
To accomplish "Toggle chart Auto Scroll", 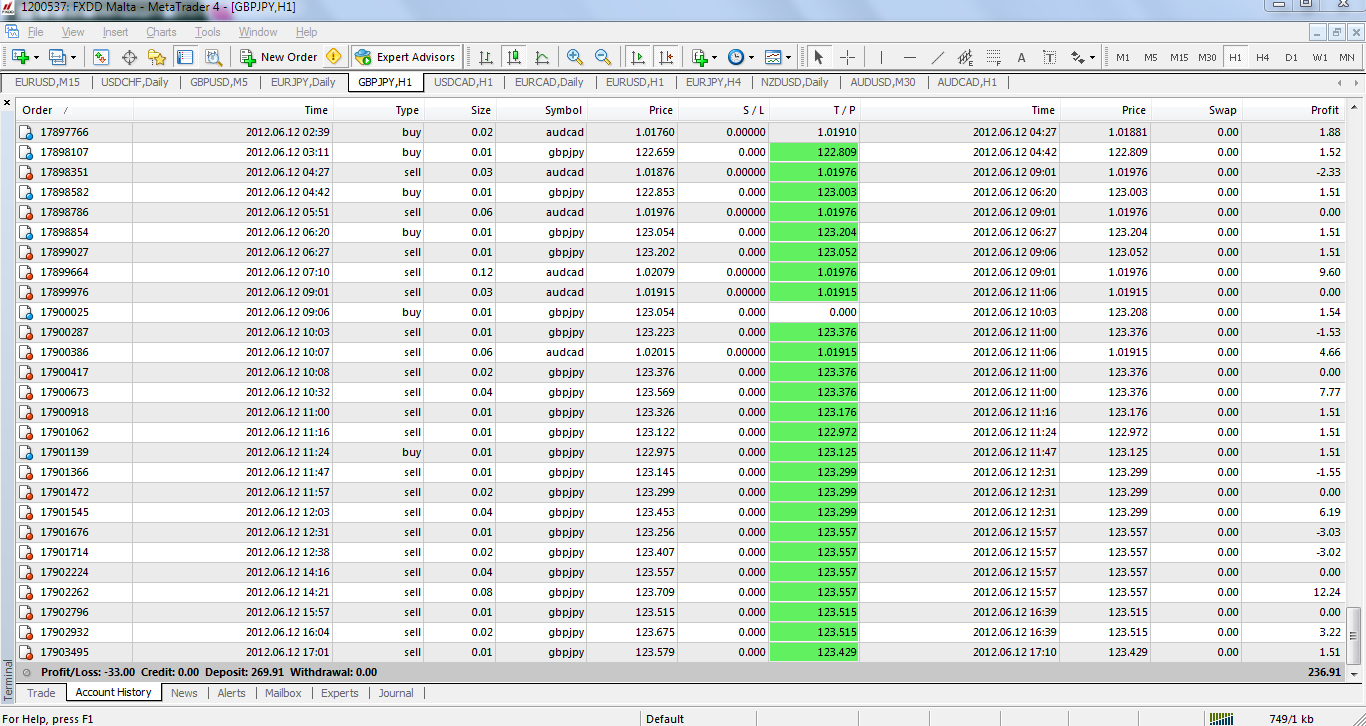I will pyautogui.click(x=638, y=57).
